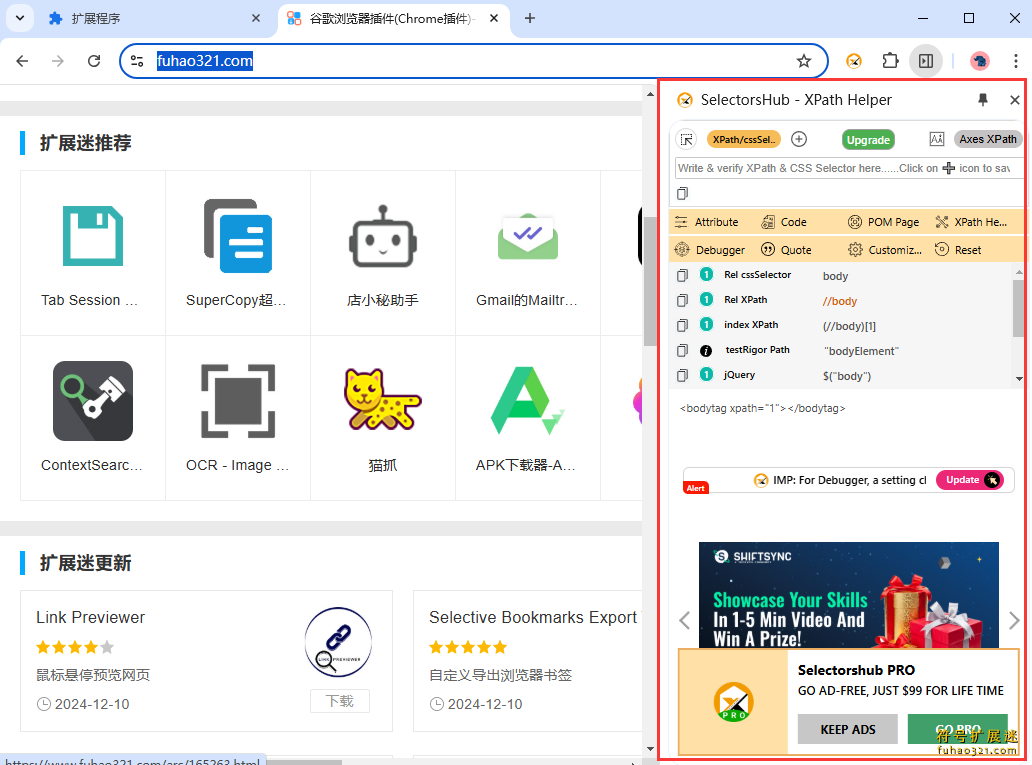Viewport: 1032px width, 765px height.
Task: Toggle the Quote option
Action: pos(786,250)
